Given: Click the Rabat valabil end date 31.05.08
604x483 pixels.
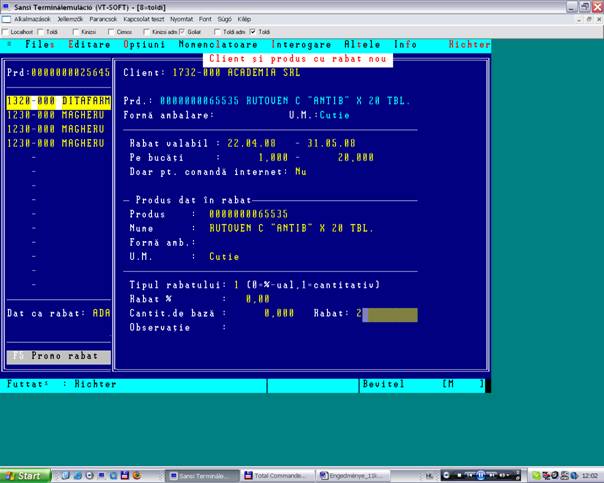Looking at the screenshot, I should pos(331,144).
